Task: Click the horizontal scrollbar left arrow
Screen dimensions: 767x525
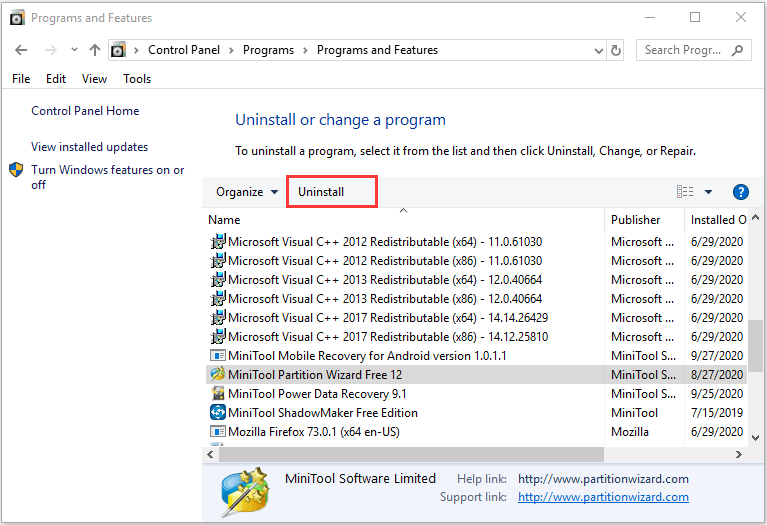Action: point(210,455)
